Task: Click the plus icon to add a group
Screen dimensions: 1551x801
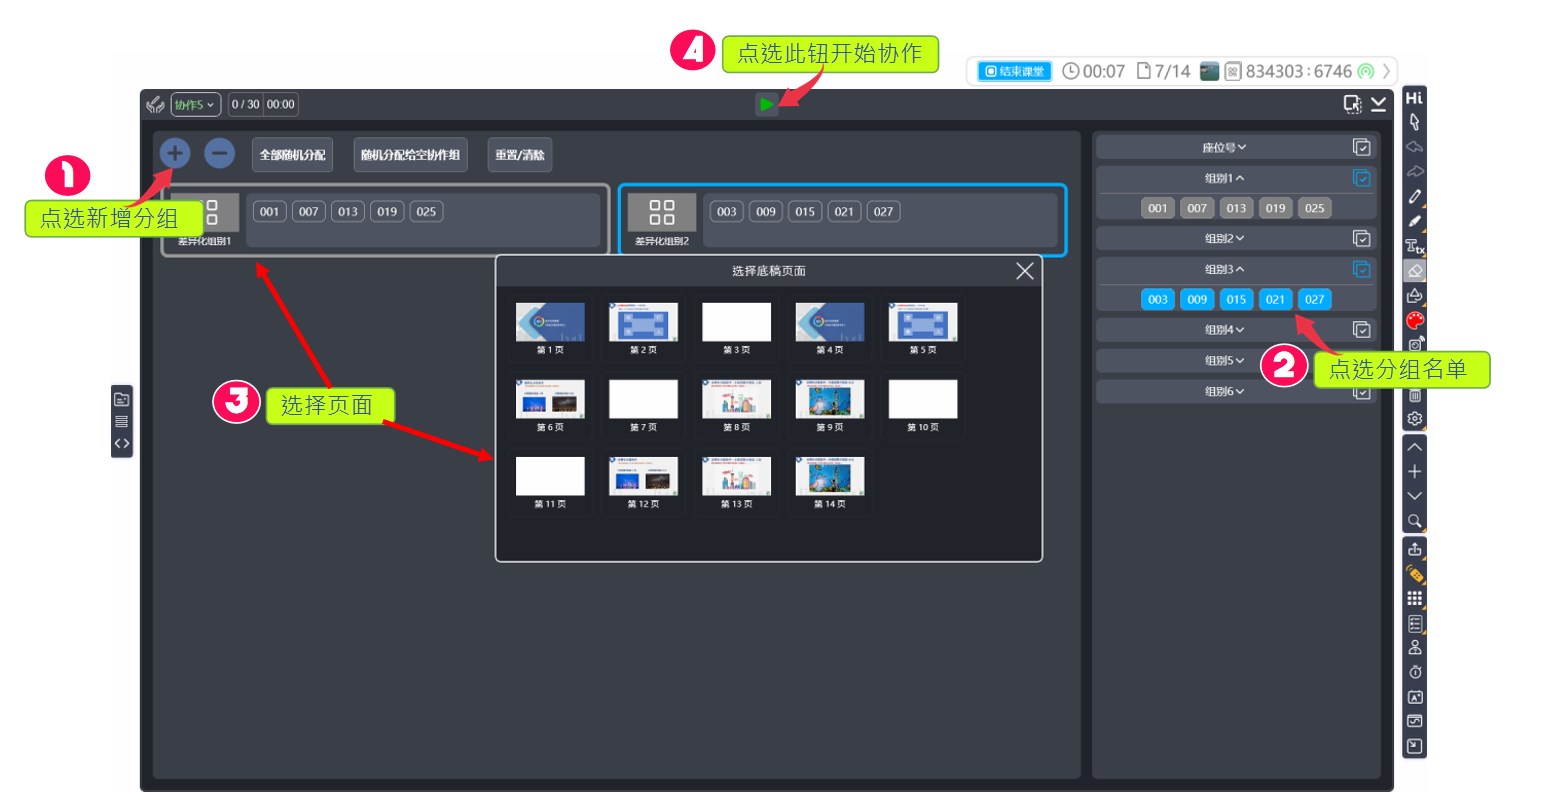Action: [x=175, y=153]
